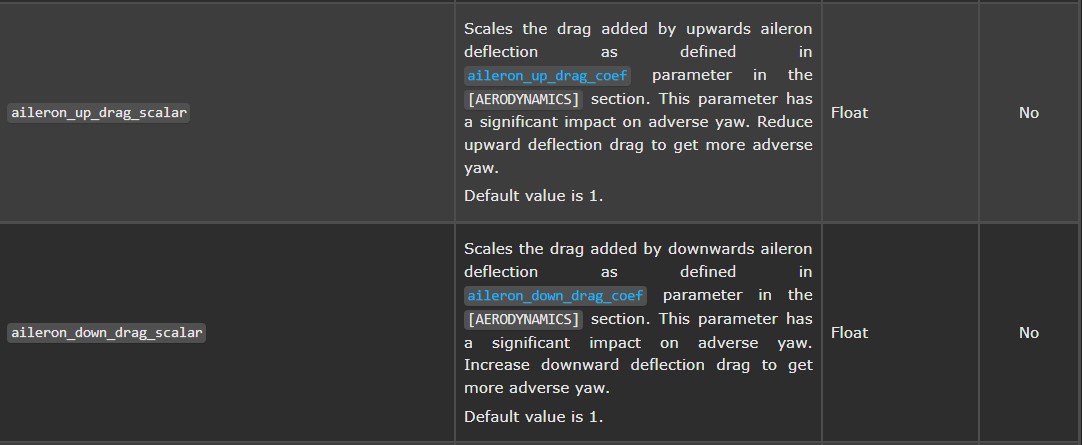Screen dimensions: 1082x445
Task: Select [AERODYNAMICS] tag in aileron_up_drag_scalar description
Action: (x=524, y=99)
